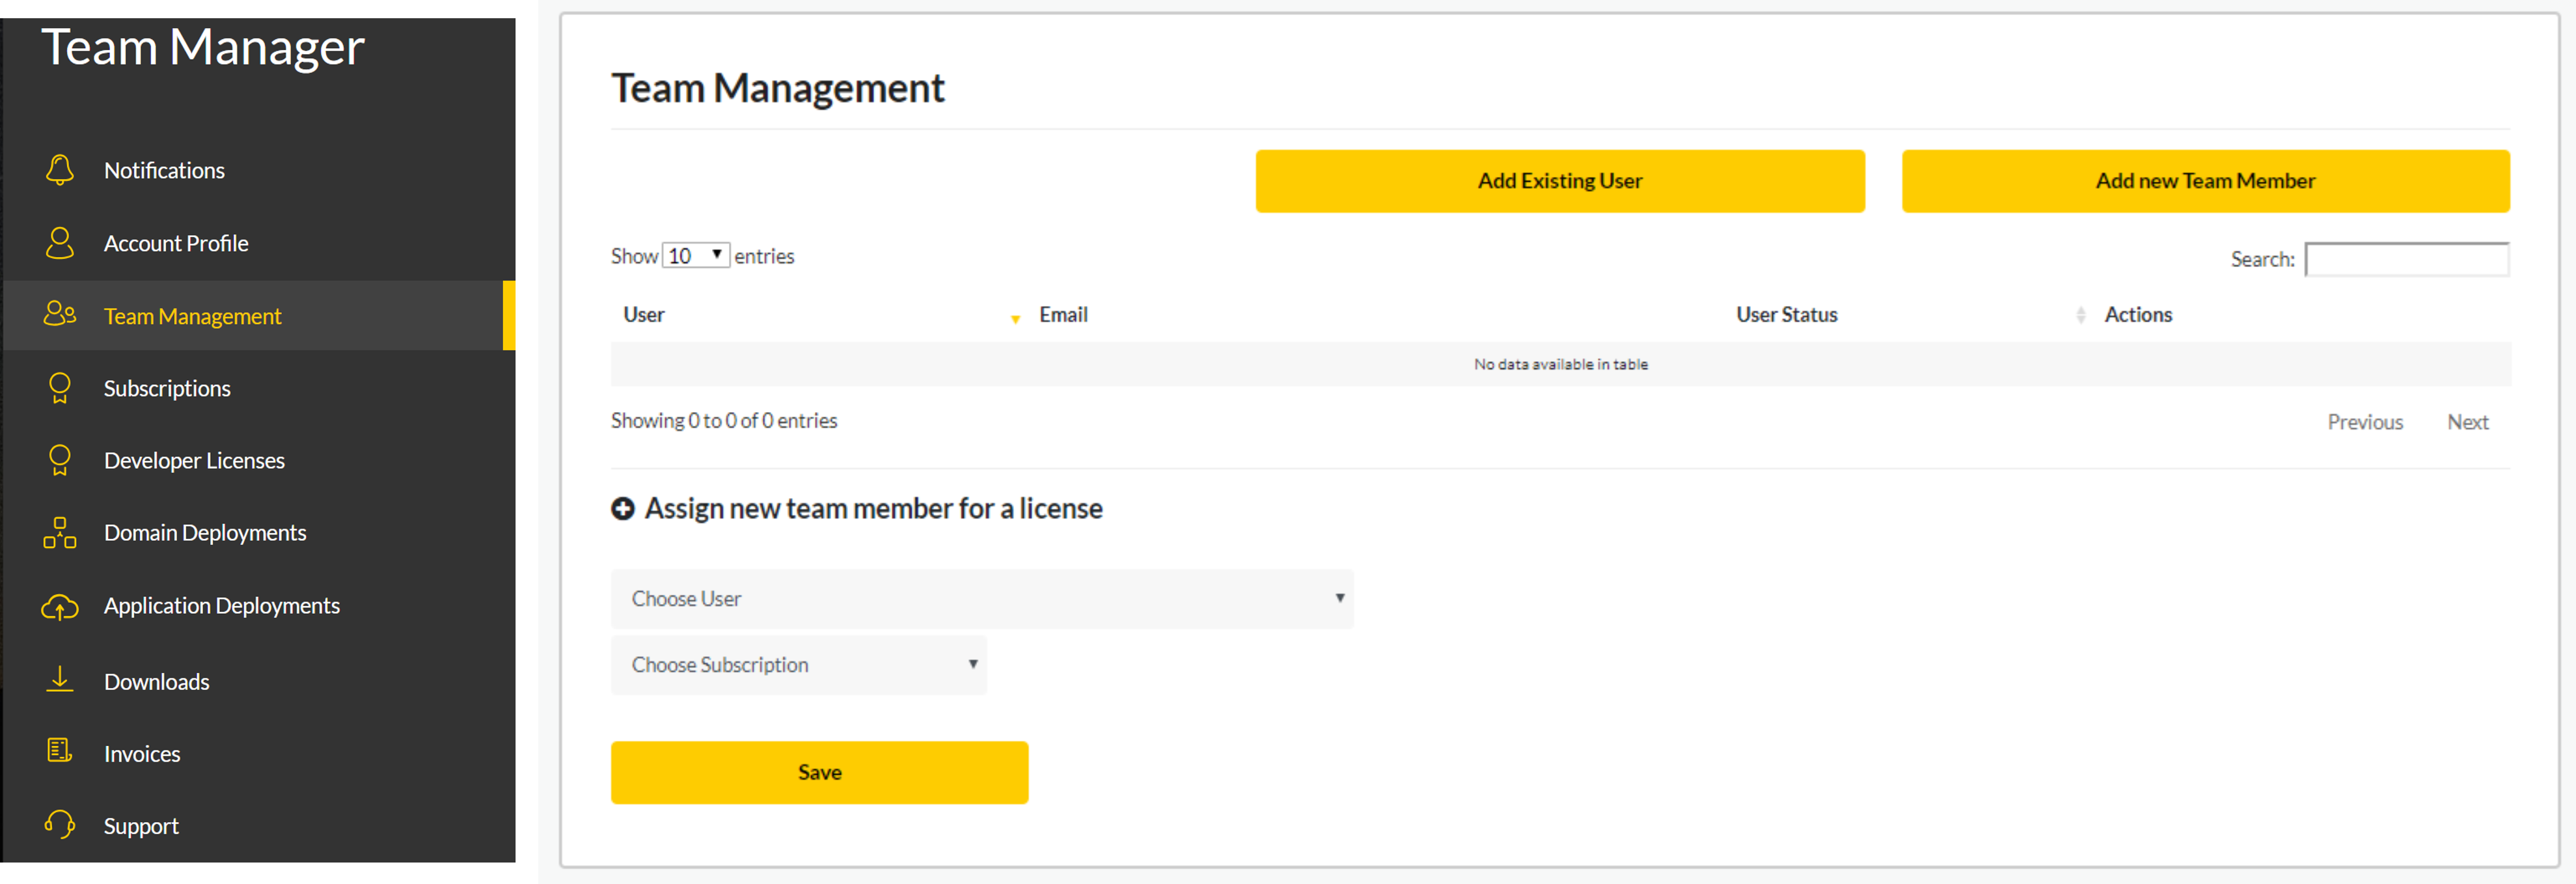Image resolution: width=2576 pixels, height=884 pixels.
Task: Sort table by User Status arrows
Action: click(x=2081, y=315)
